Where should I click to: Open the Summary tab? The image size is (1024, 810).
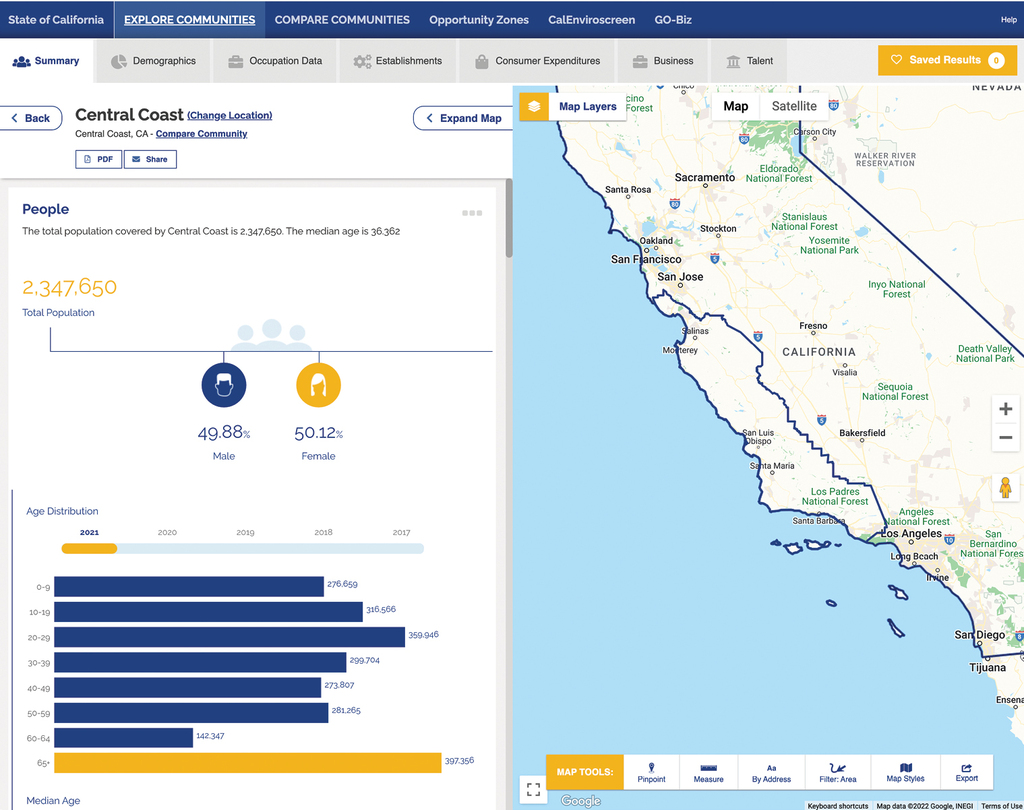46,61
